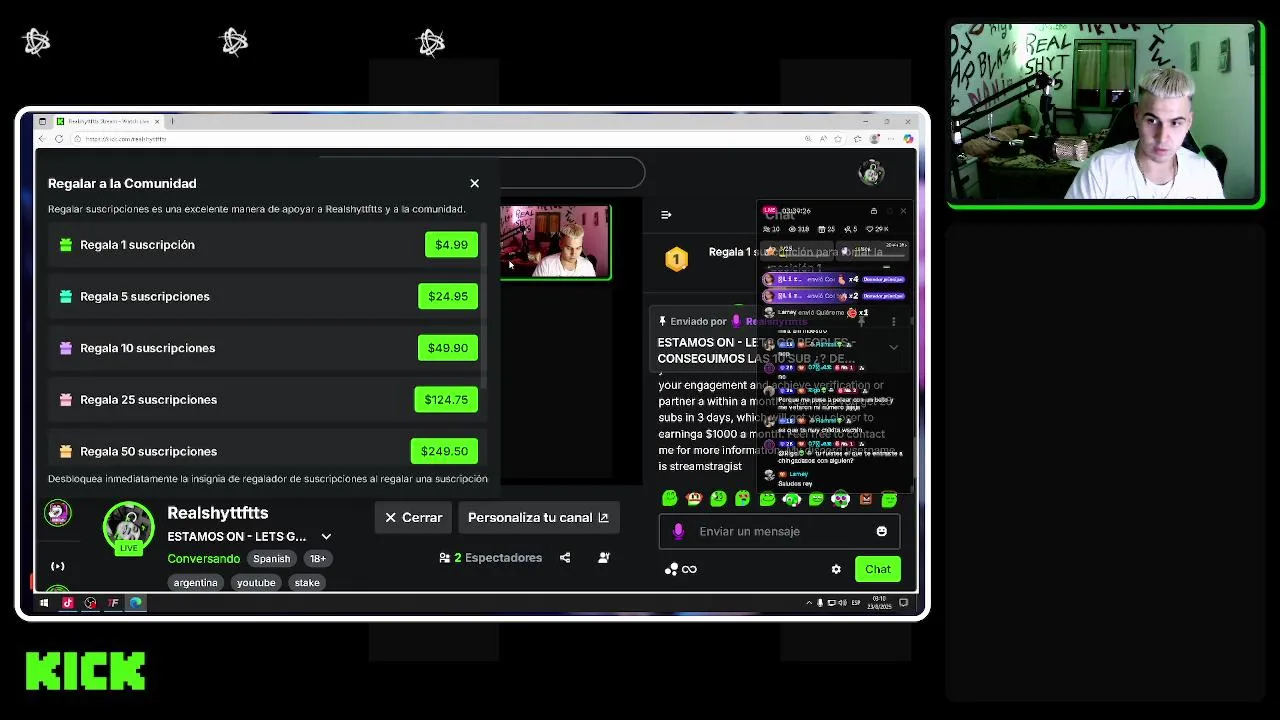Buy 1 gift subscription for $4.99

(x=451, y=244)
